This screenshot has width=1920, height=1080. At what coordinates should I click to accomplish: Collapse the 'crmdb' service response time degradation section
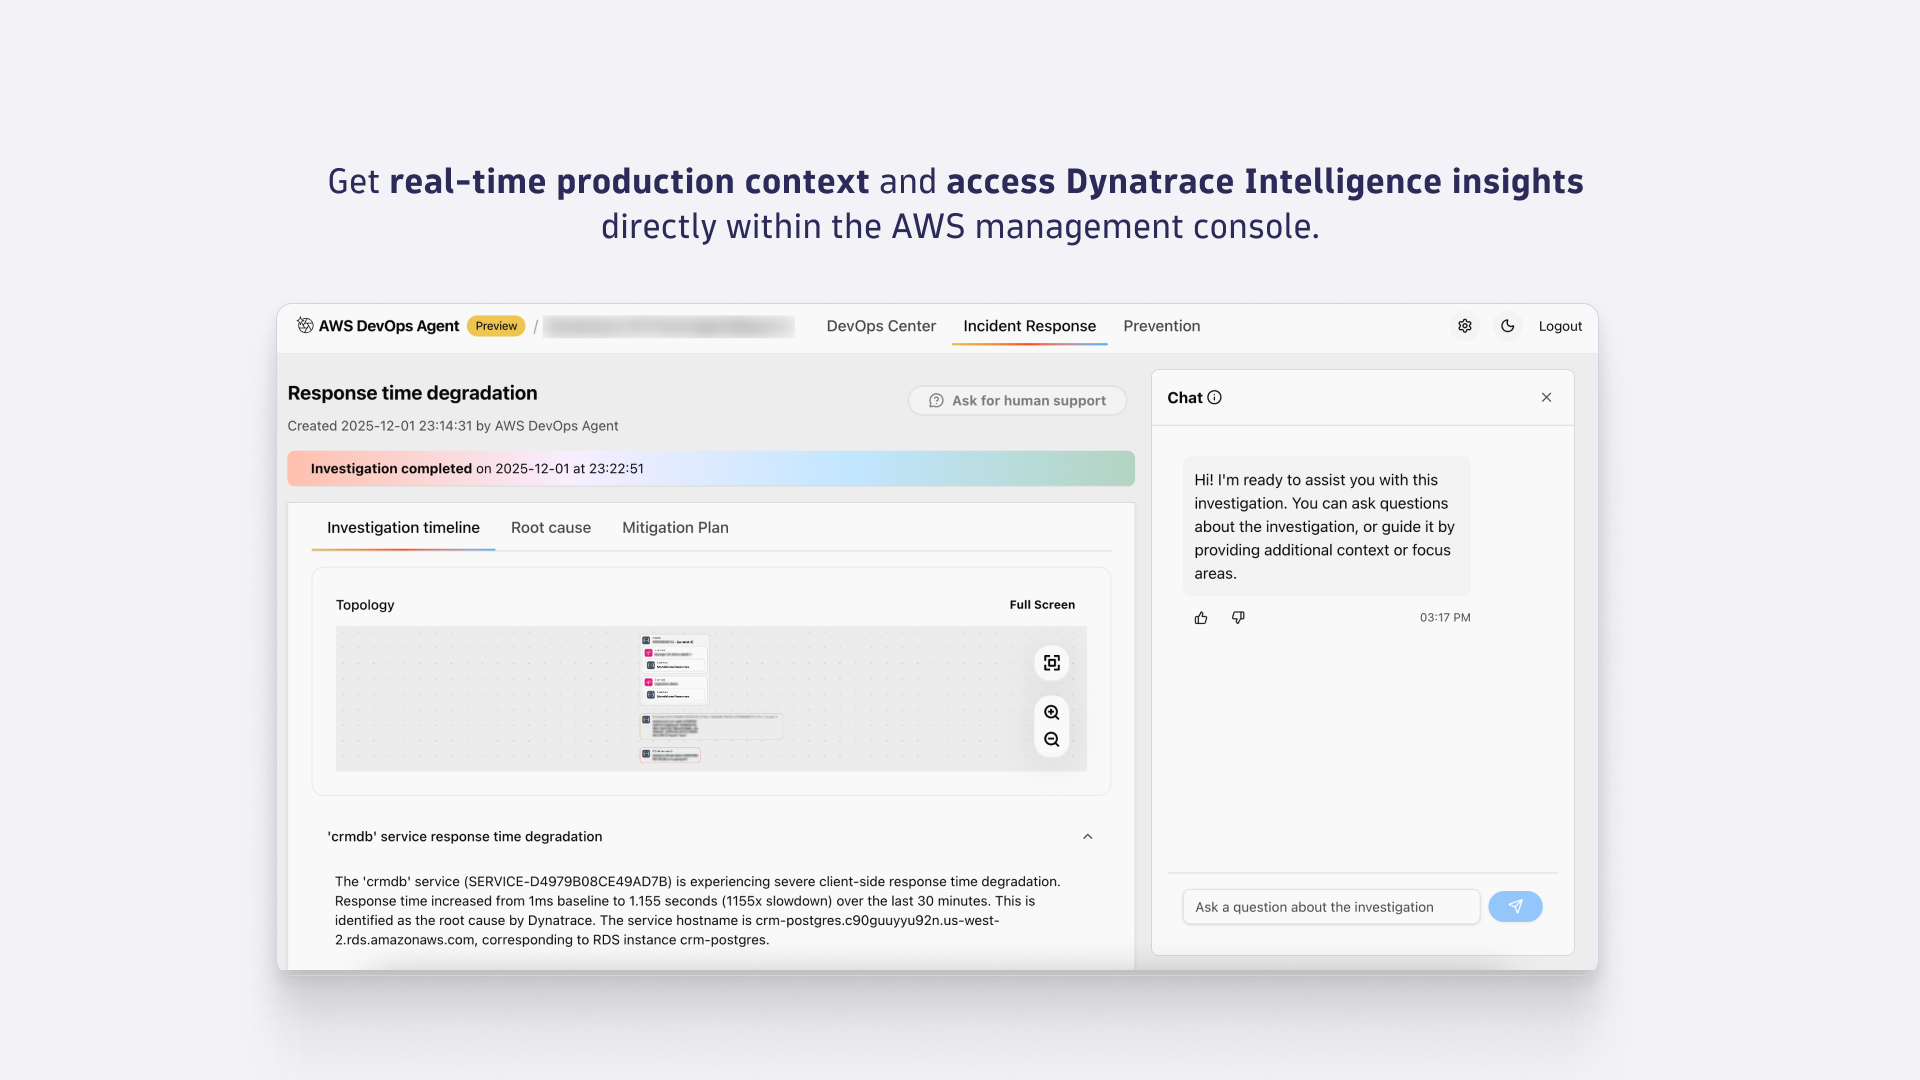coord(1088,837)
